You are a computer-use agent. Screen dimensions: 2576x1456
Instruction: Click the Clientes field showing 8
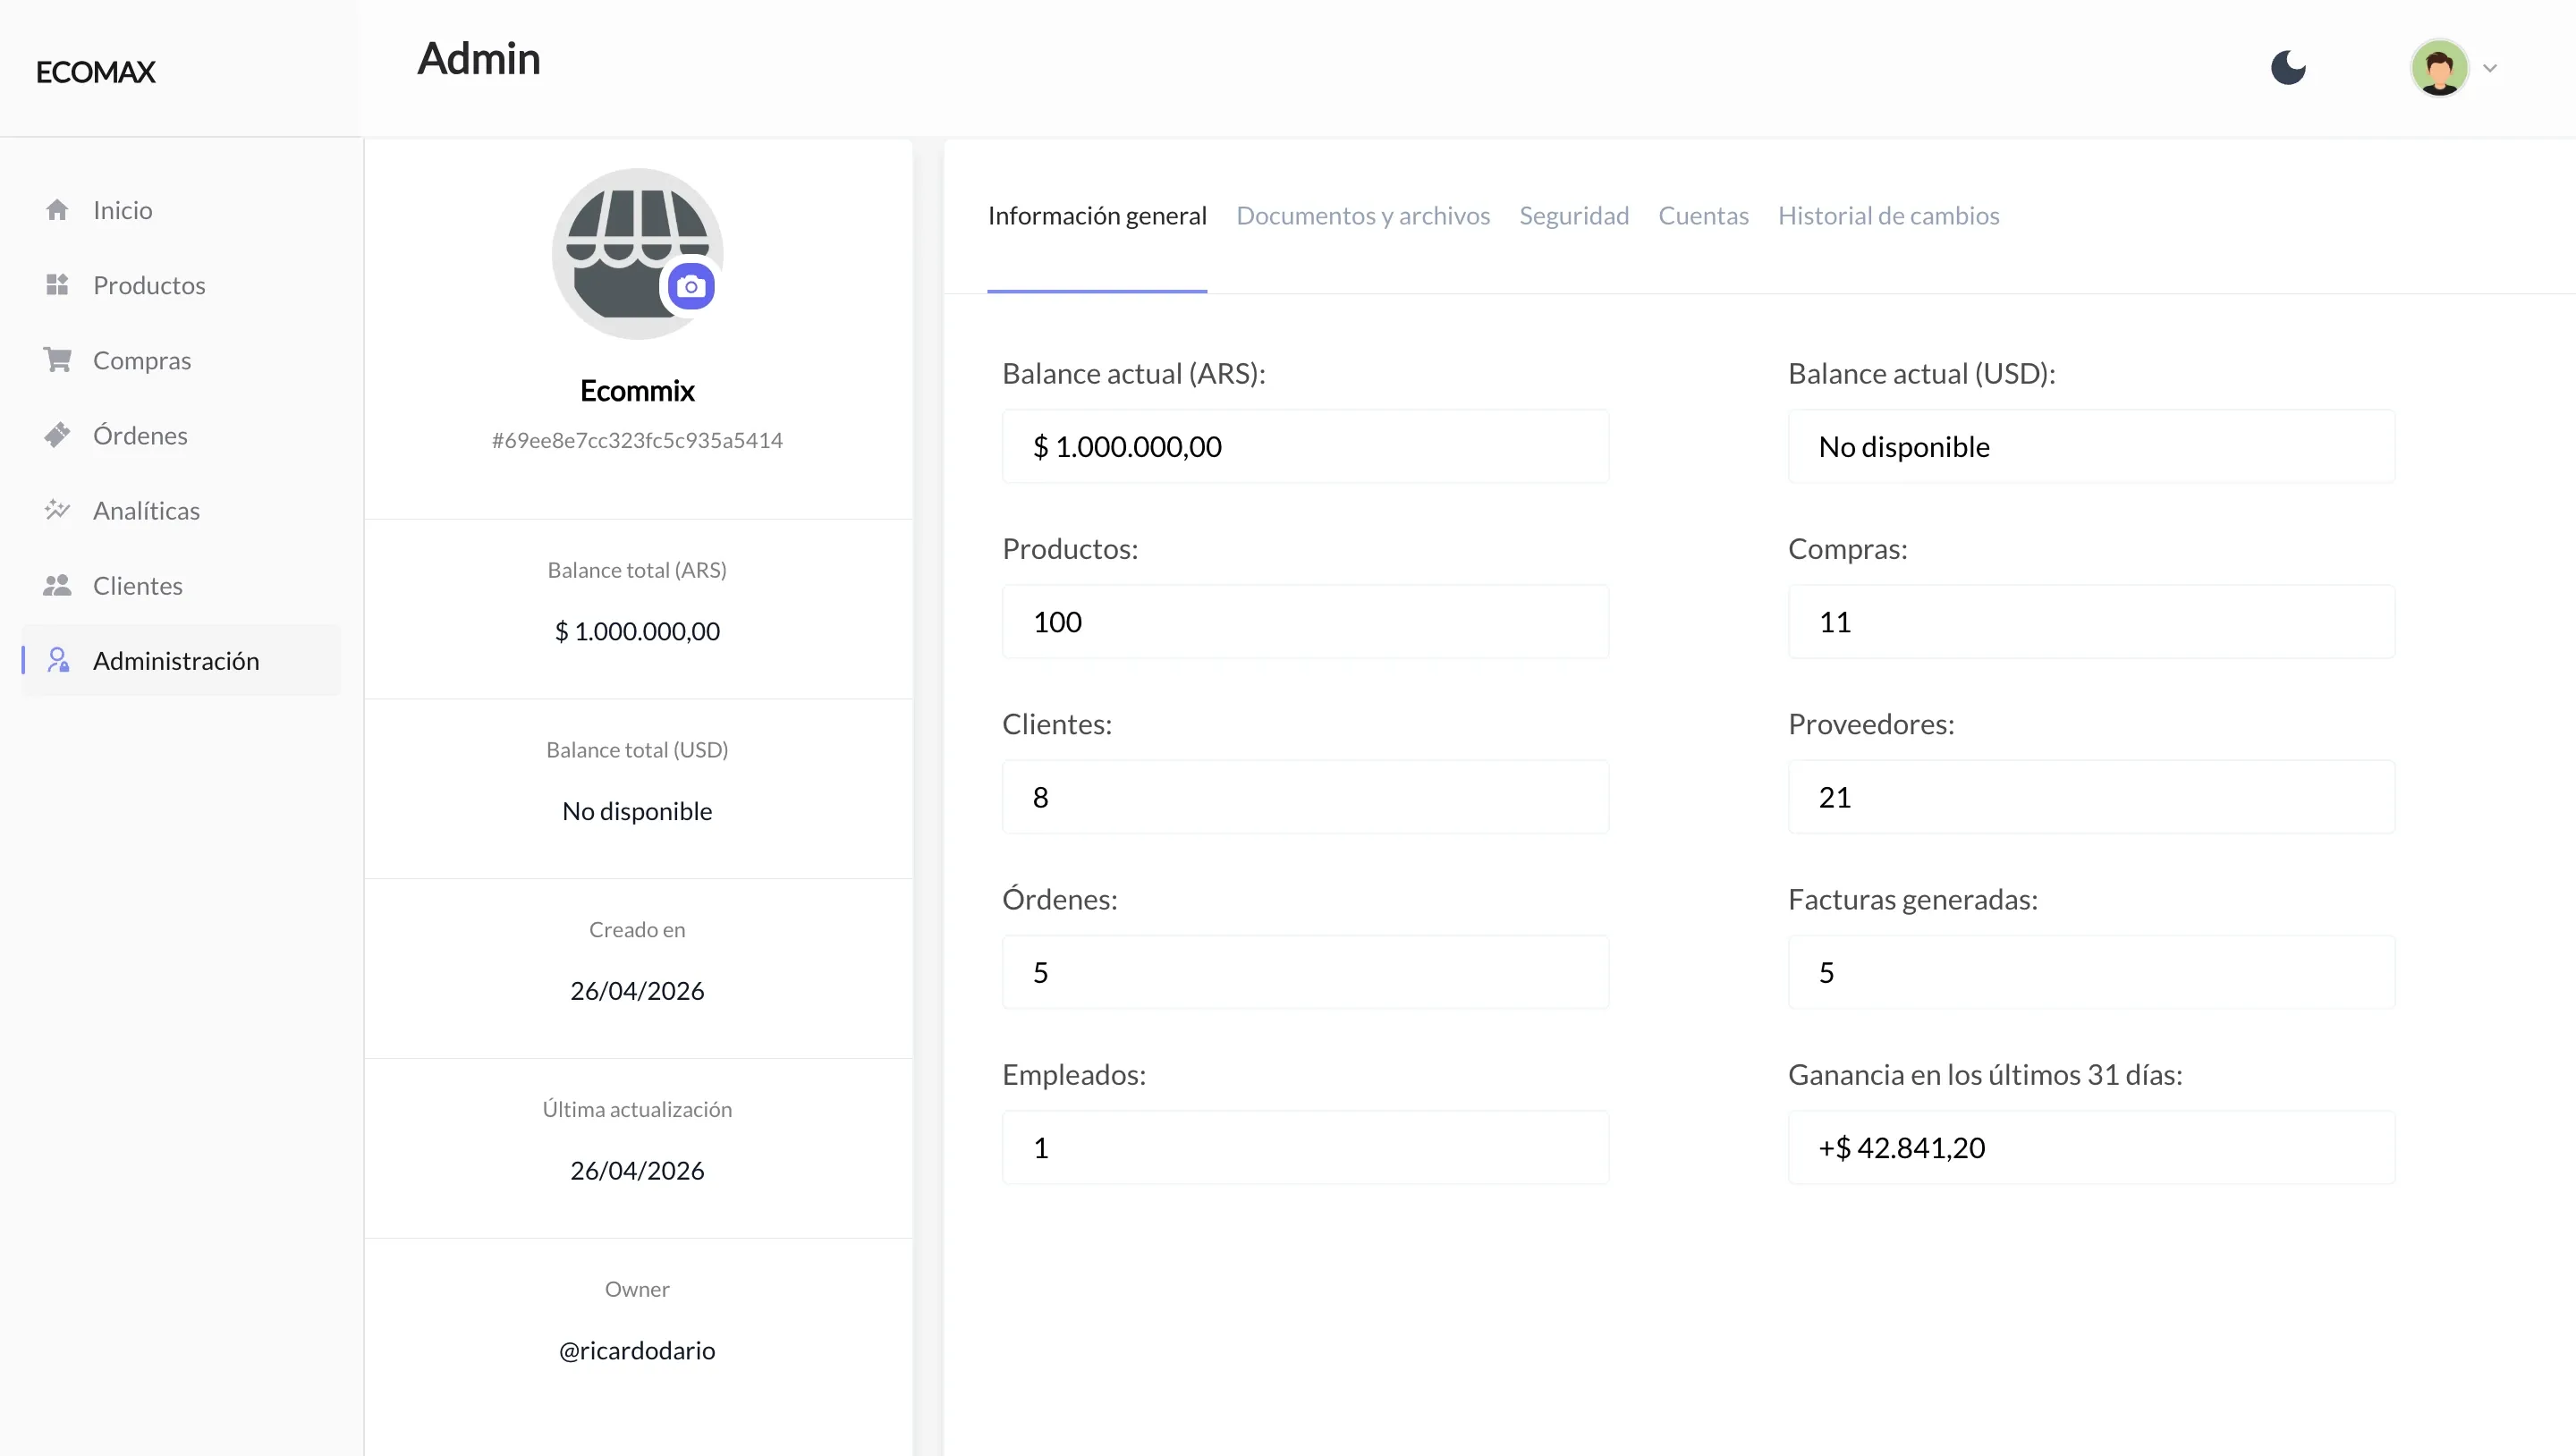click(1305, 797)
